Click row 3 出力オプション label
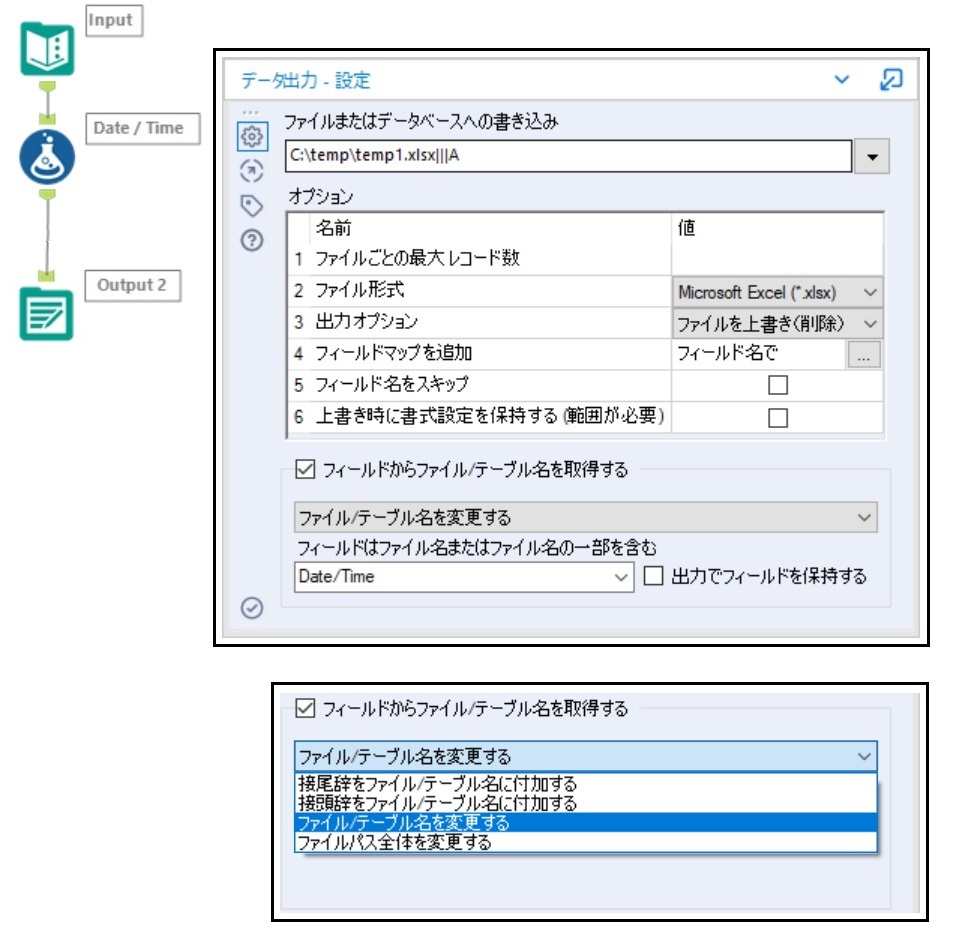 tap(366, 321)
